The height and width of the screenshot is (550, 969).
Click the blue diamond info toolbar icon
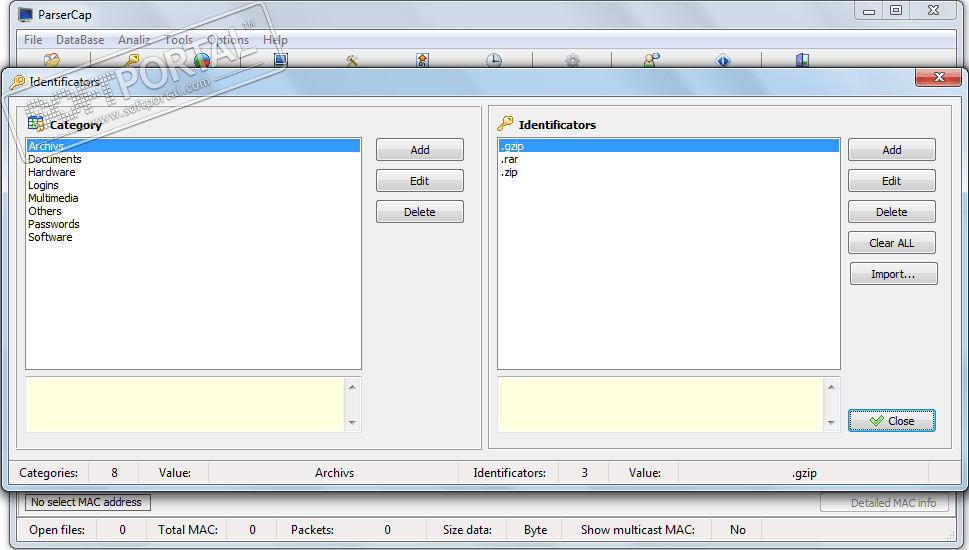[x=723, y=61]
